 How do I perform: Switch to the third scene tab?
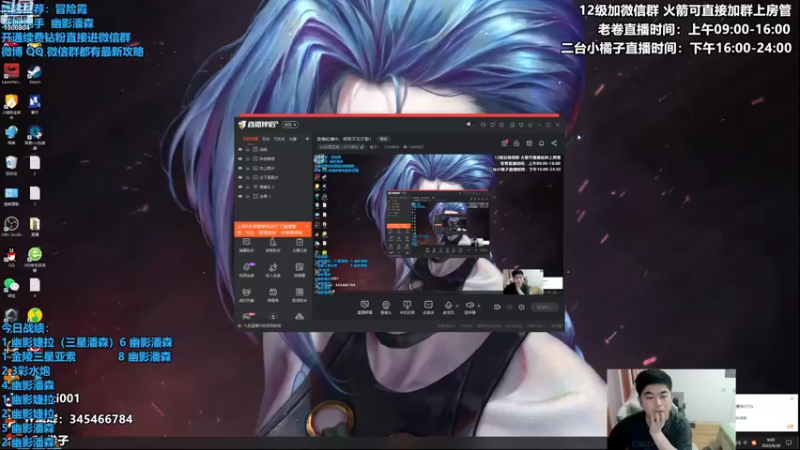[279, 139]
